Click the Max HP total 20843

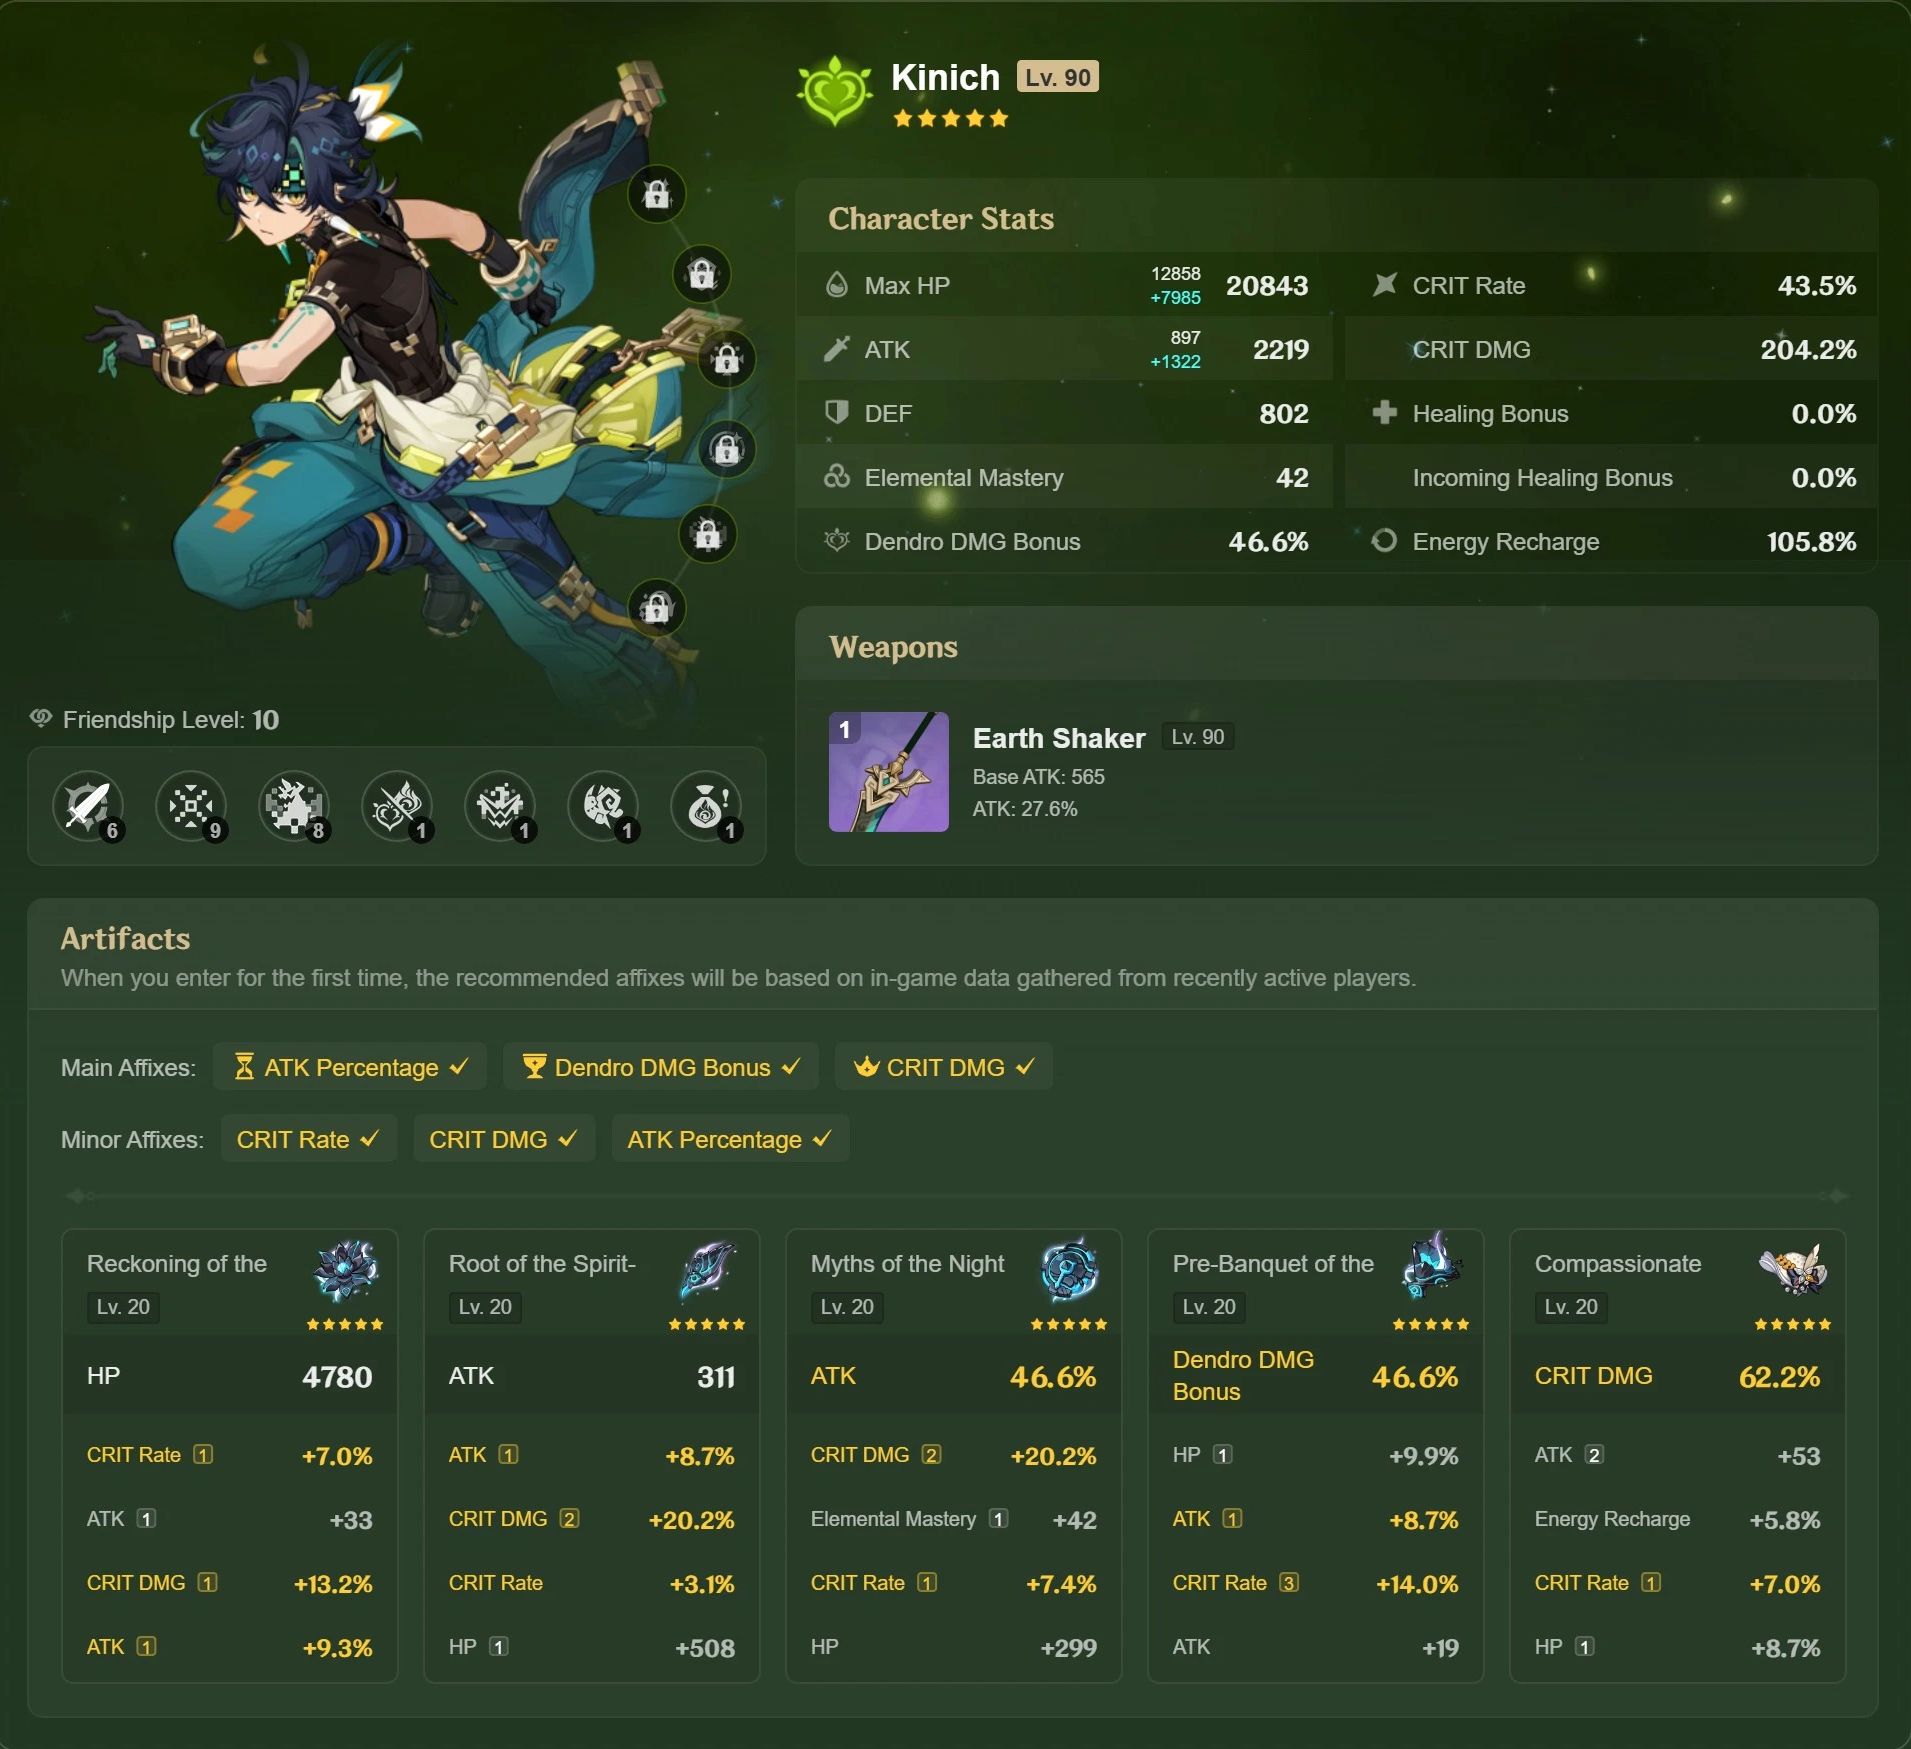click(1267, 286)
